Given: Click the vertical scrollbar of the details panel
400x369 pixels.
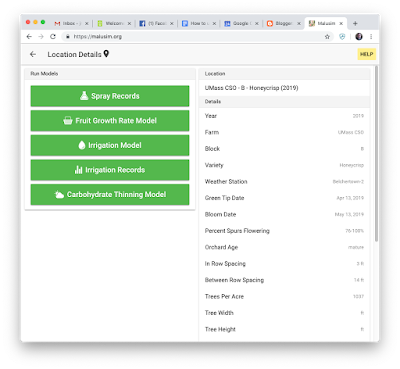Looking at the screenshot, I should (x=377, y=153).
